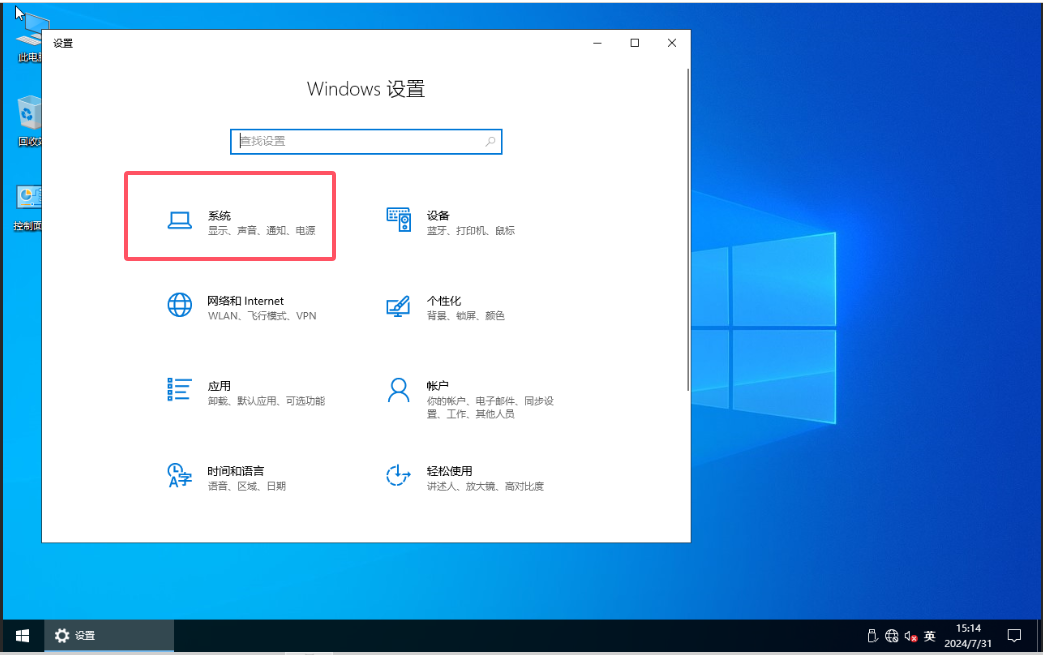Click the 查找设置 search input field
This screenshot has width=1043, height=655.
click(366, 142)
